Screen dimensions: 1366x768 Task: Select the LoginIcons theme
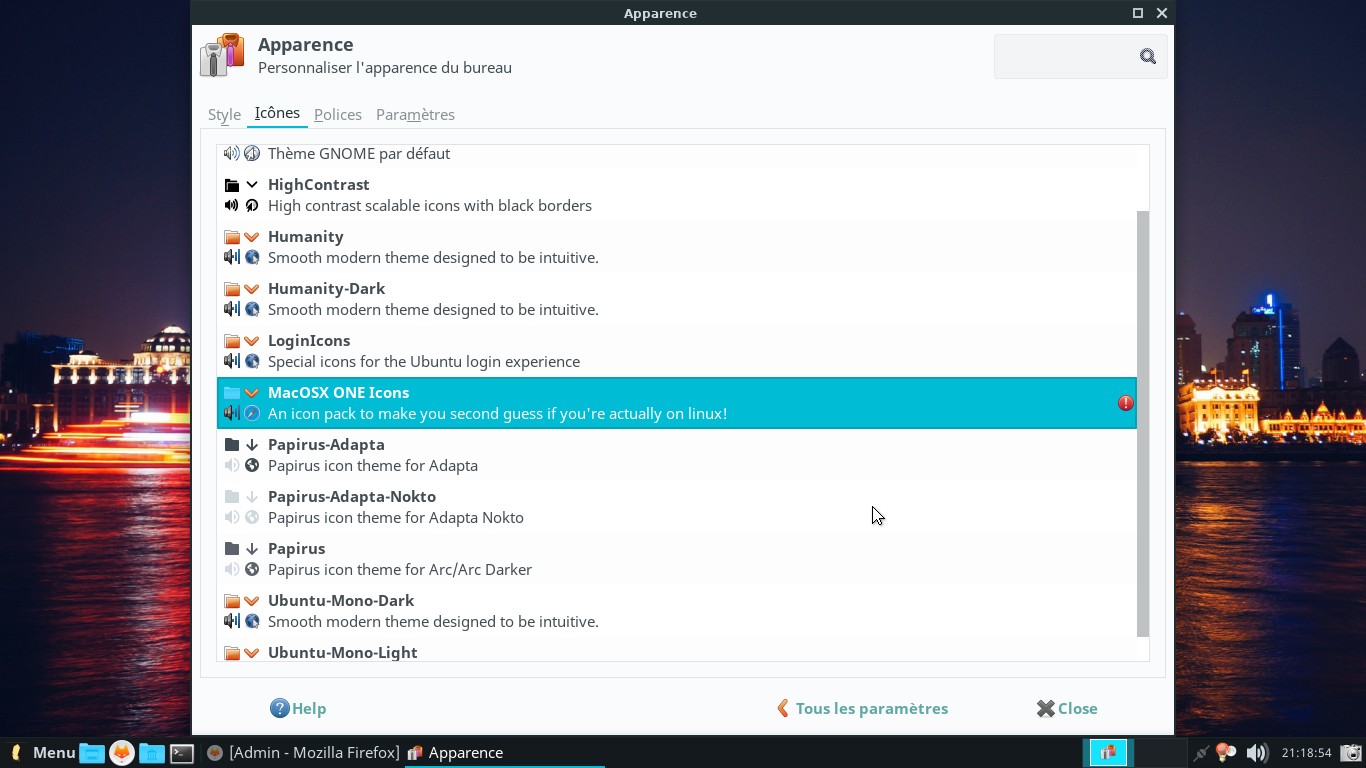coord(677,351)
